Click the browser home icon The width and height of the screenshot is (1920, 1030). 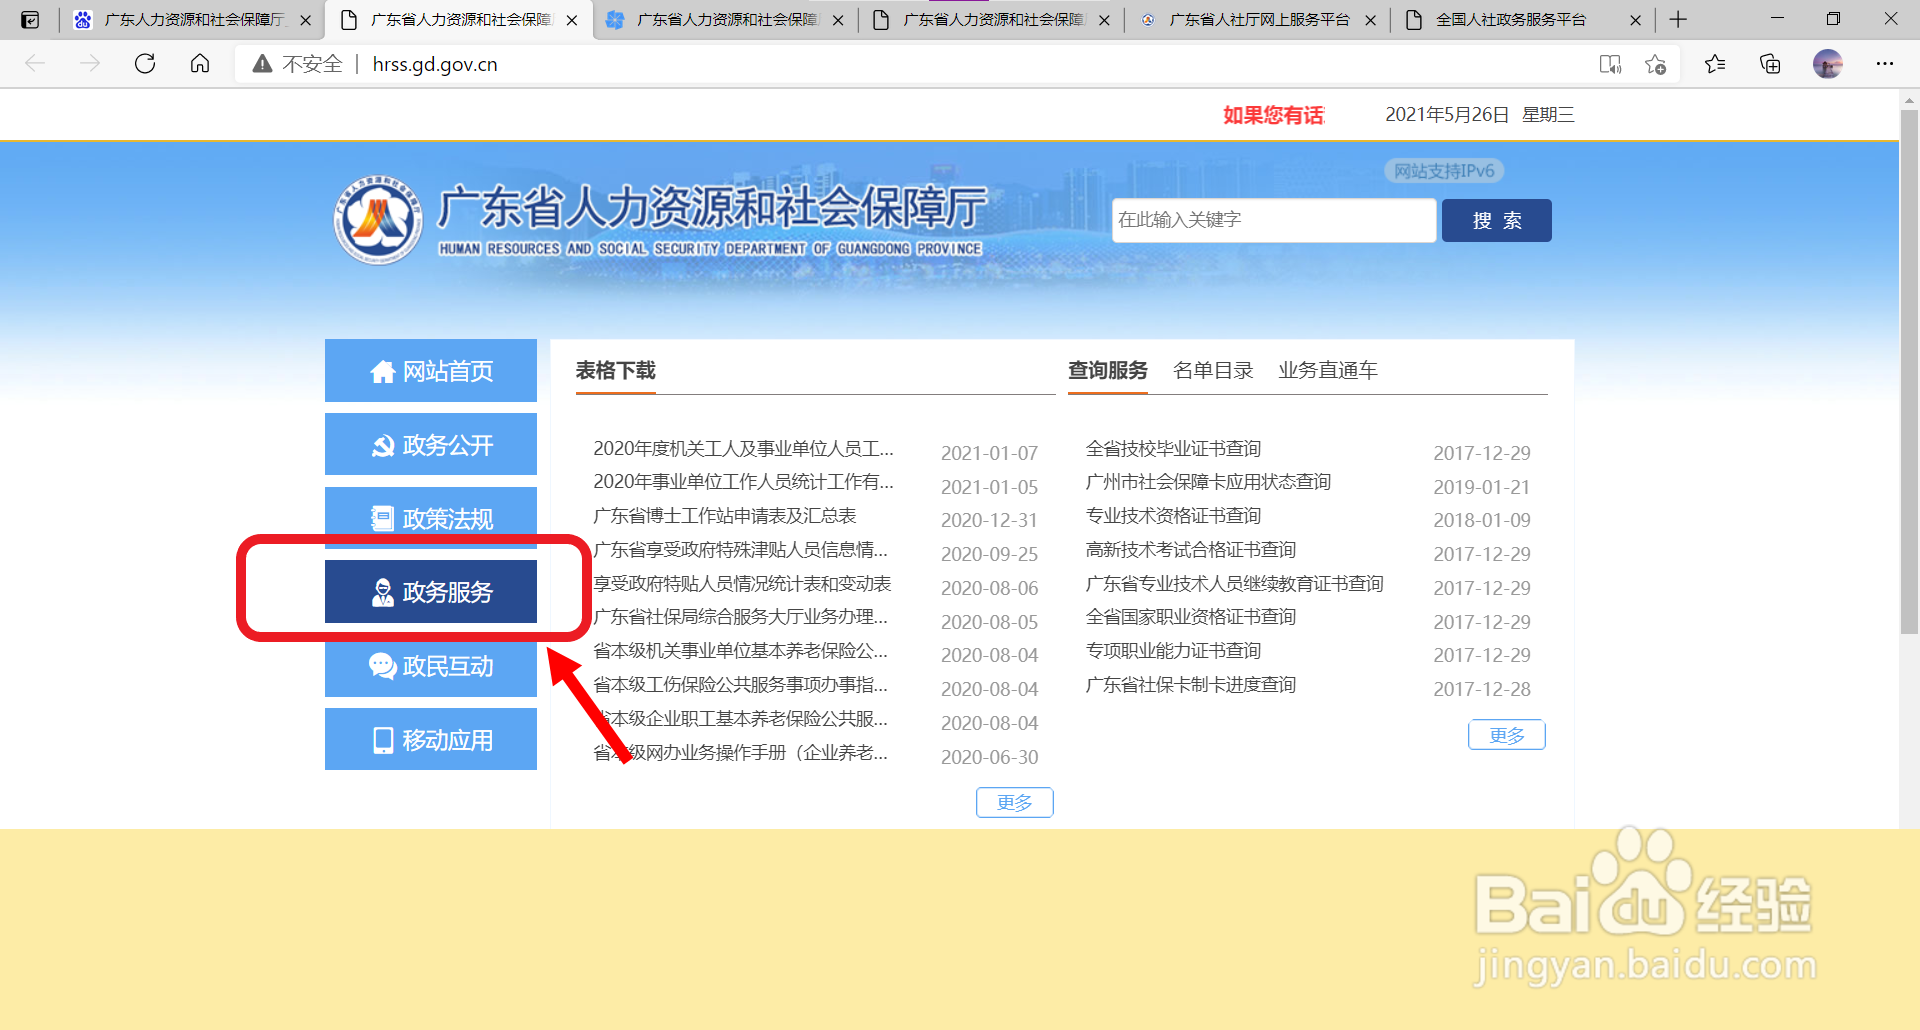tap(200, 64)
